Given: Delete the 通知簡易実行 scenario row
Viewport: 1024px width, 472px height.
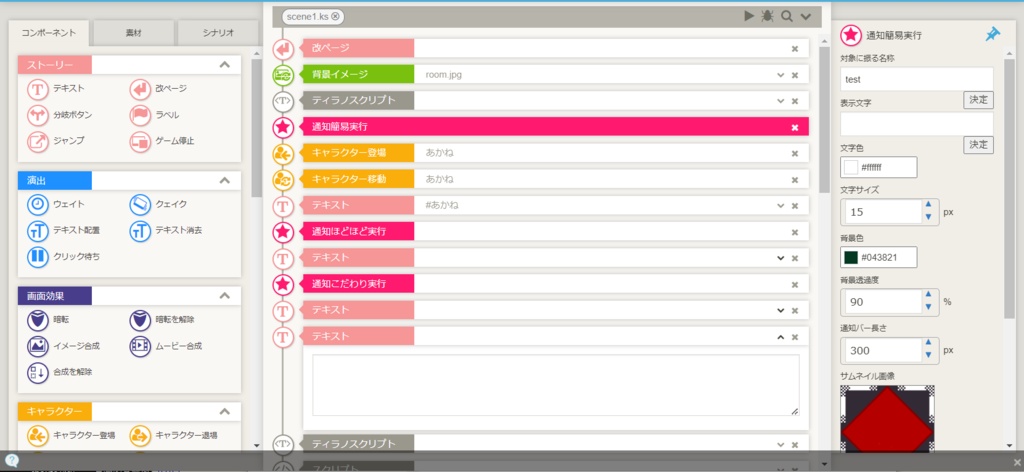Looking at the screenshot, I should tap(795, 127).
